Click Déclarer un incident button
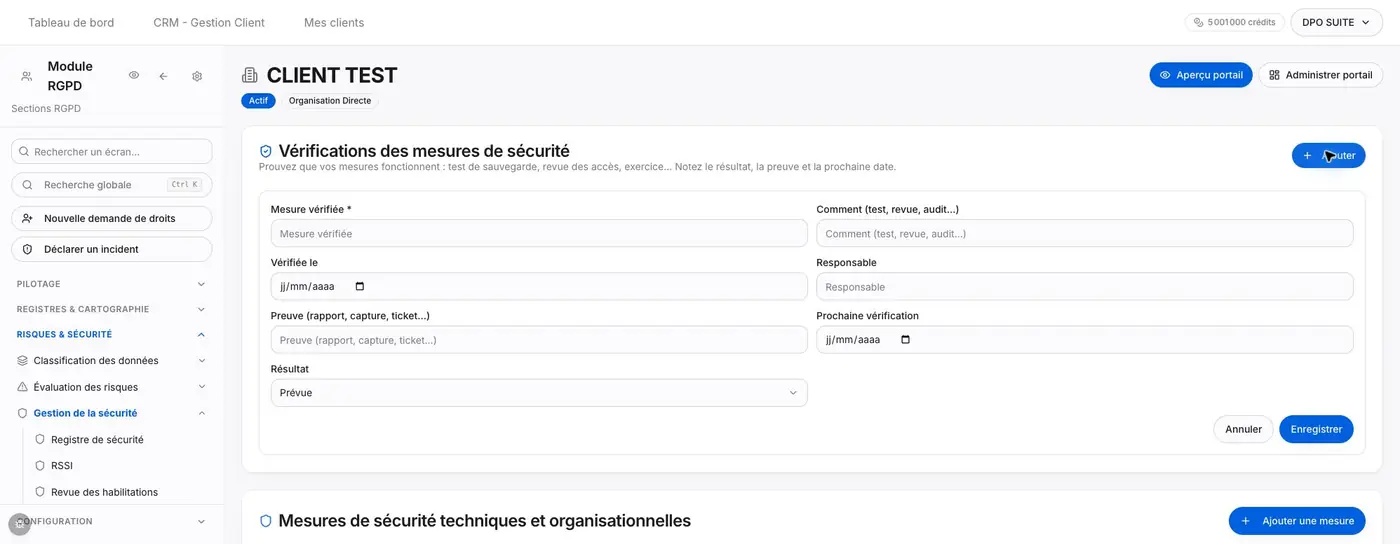 point(111,249)
